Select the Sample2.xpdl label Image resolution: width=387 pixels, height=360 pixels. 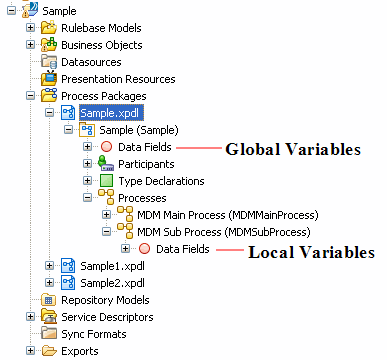point(113,283)
